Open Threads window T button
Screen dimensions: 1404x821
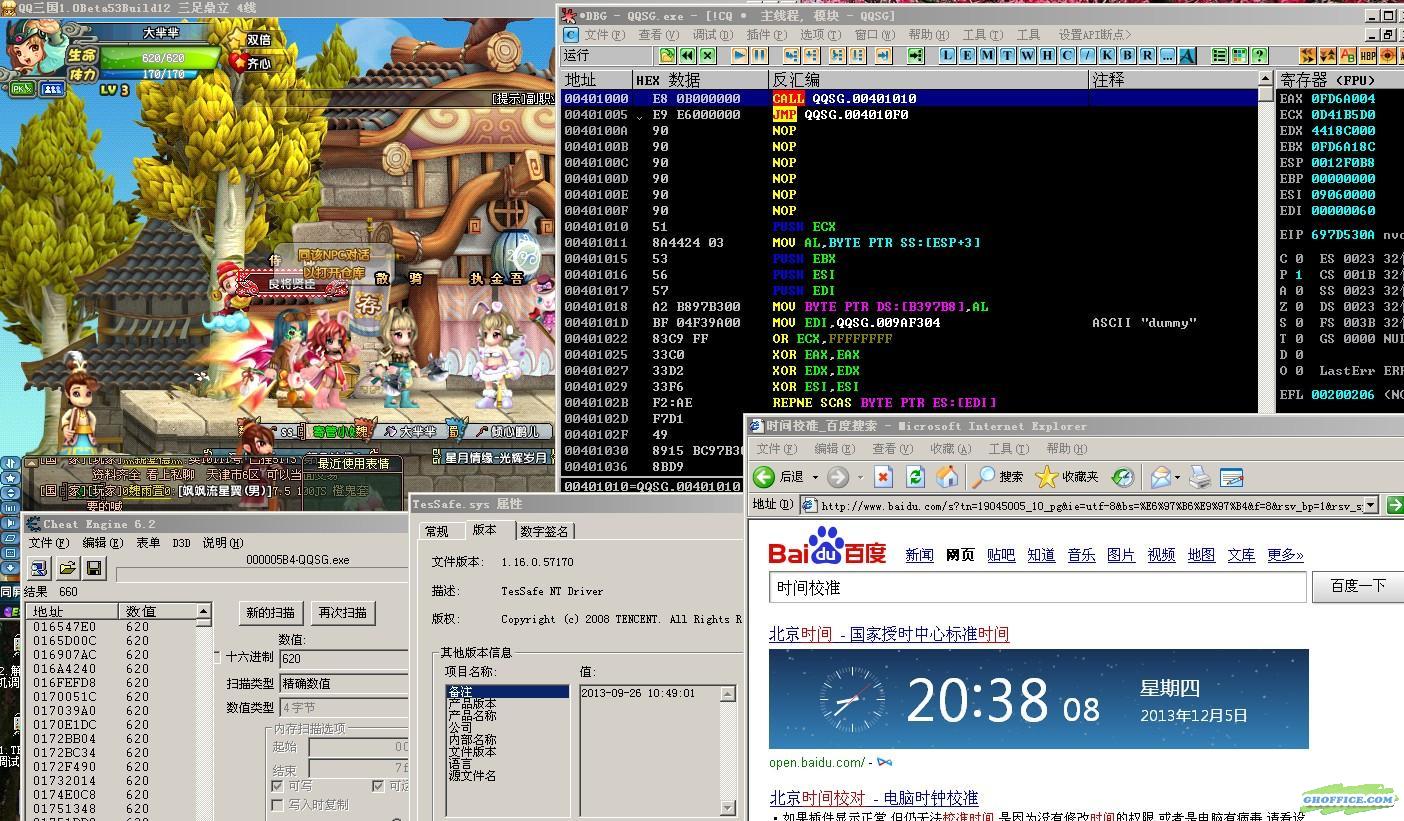(1007, 55)
